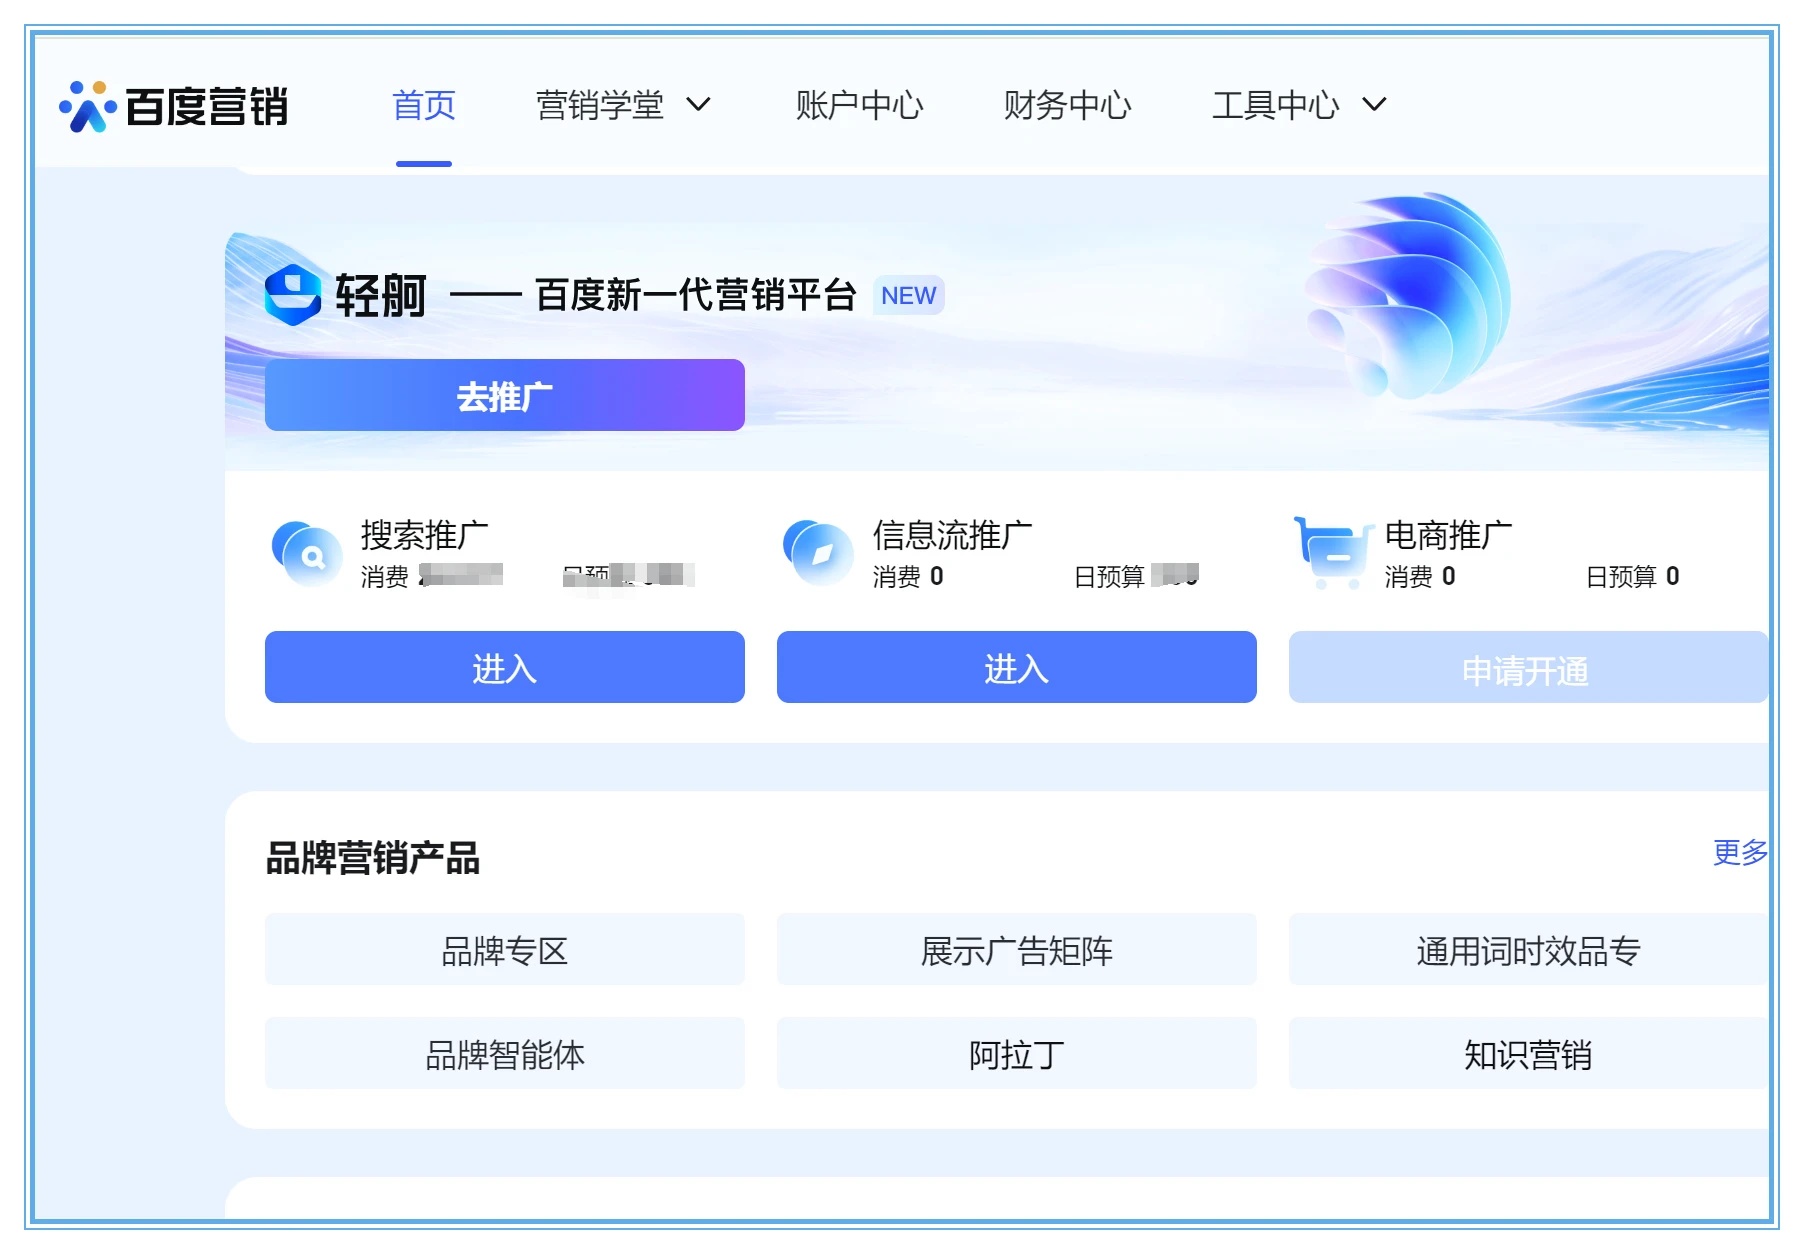Screen dimensions: 1804x1254
Task: Click 申请开通 for 电商推广
Action: 1528,667
